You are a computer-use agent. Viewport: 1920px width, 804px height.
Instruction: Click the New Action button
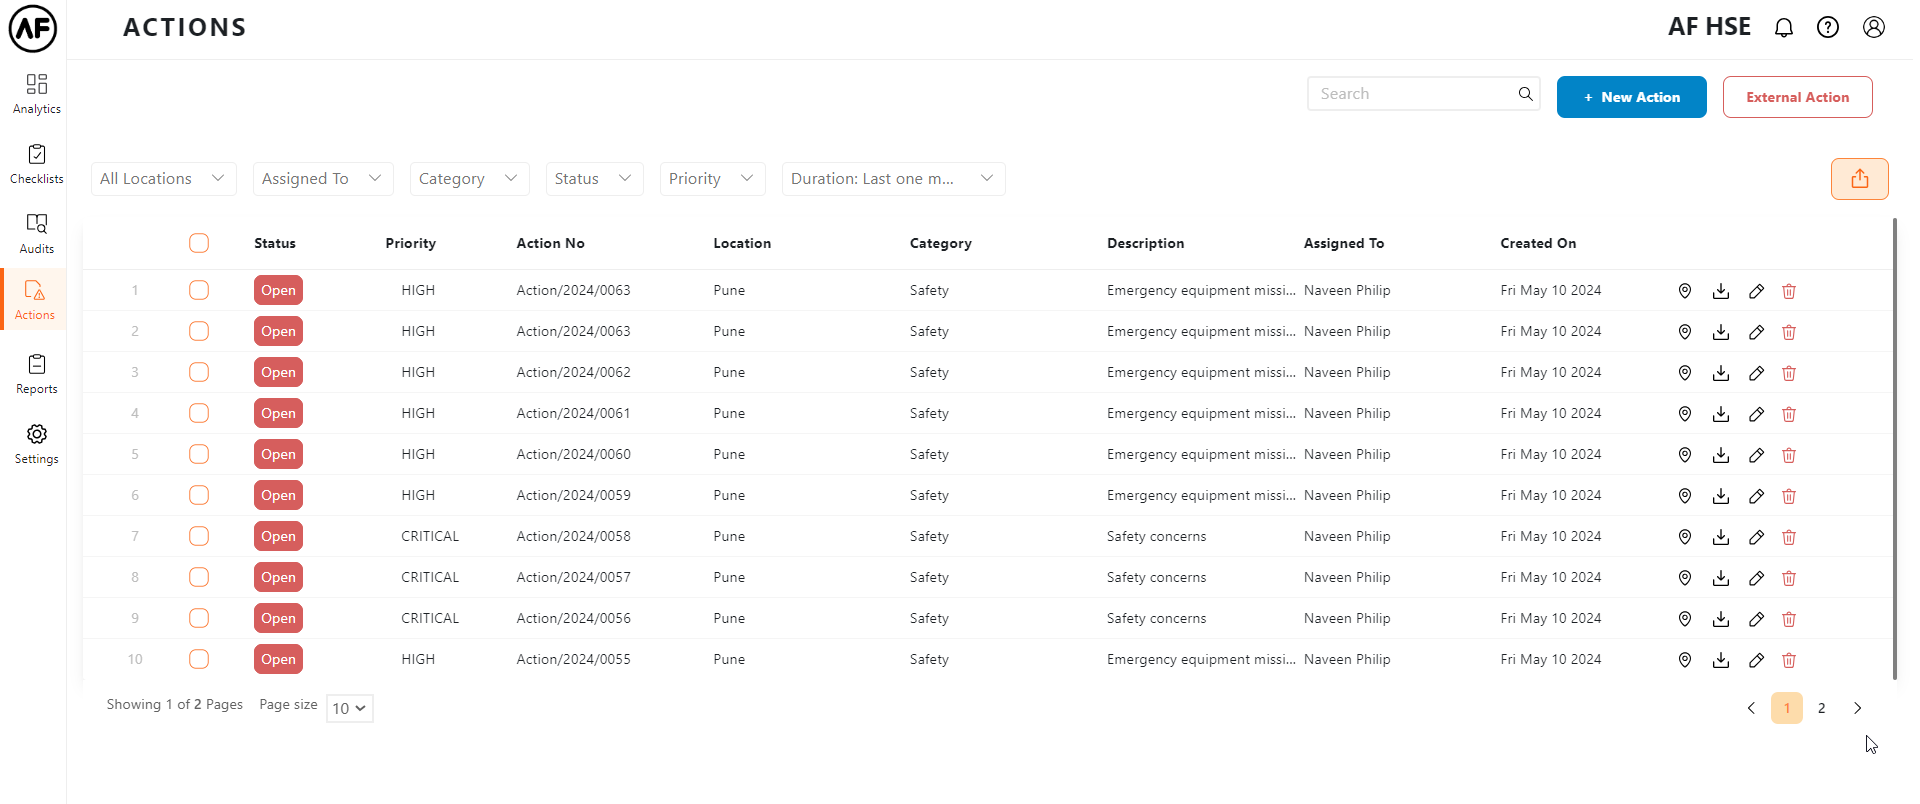(1630, 97)
